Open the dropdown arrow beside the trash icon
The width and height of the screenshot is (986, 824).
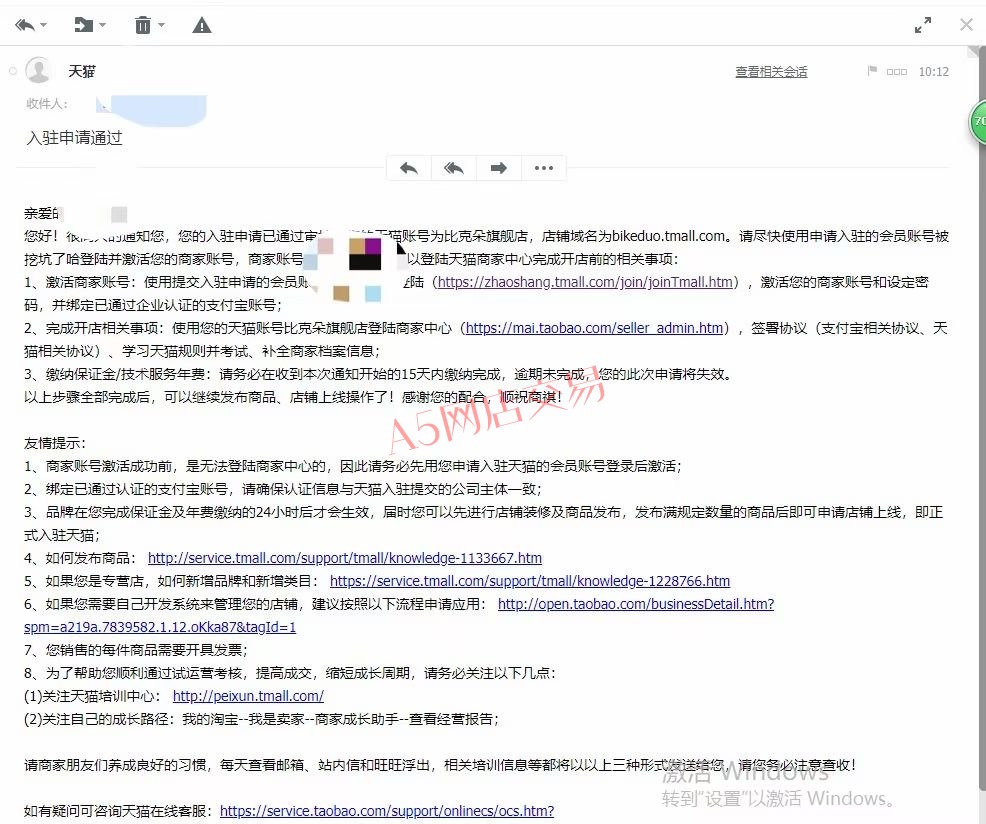(x=162, y=25)
